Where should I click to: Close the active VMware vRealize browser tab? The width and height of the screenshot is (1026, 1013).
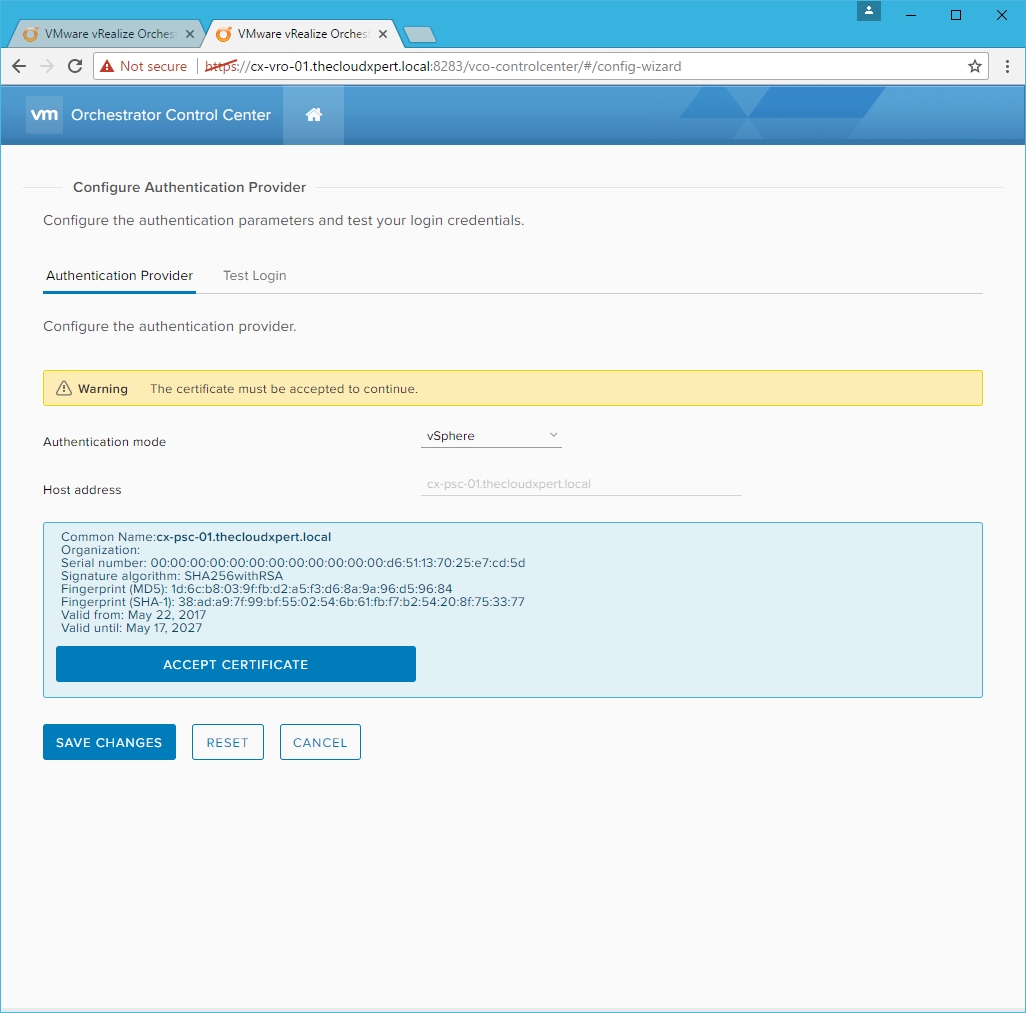tap(383, 34)
